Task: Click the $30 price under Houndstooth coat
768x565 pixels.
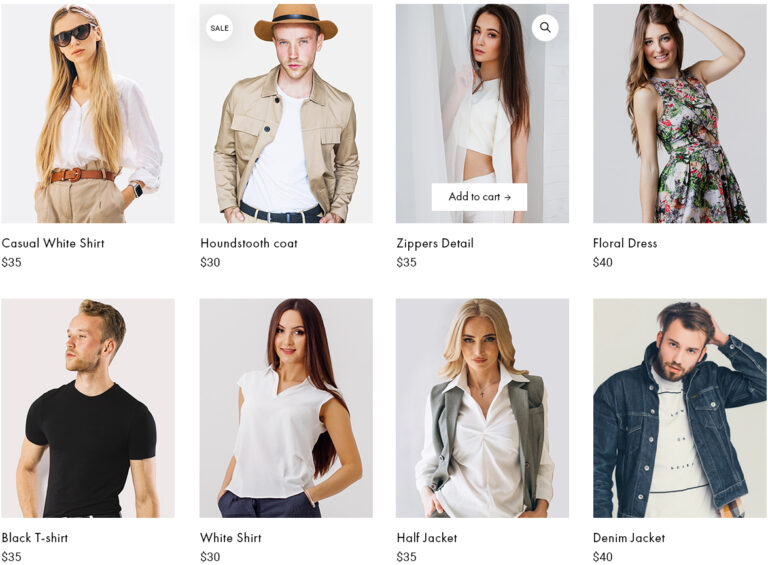Action: [210, 262]
